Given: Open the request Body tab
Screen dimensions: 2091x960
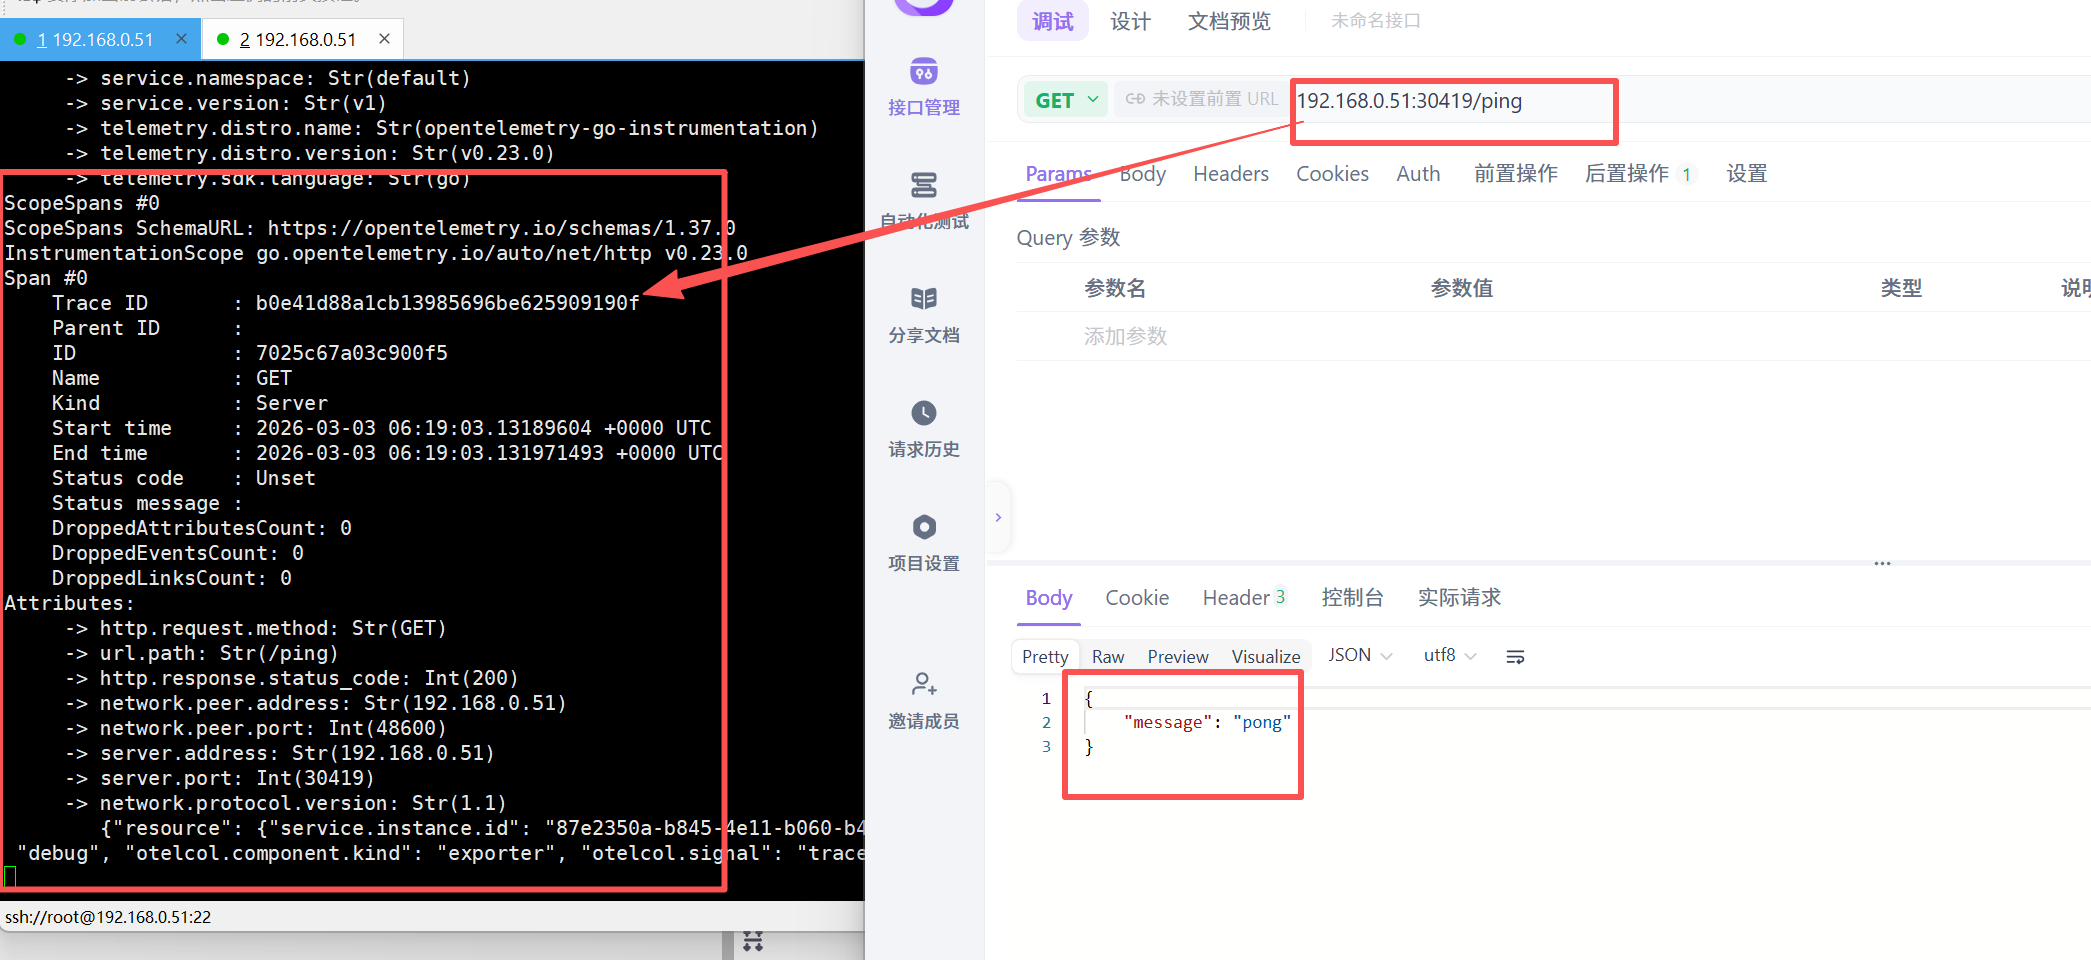Looking at the screenshot, I should [1143, 174].
